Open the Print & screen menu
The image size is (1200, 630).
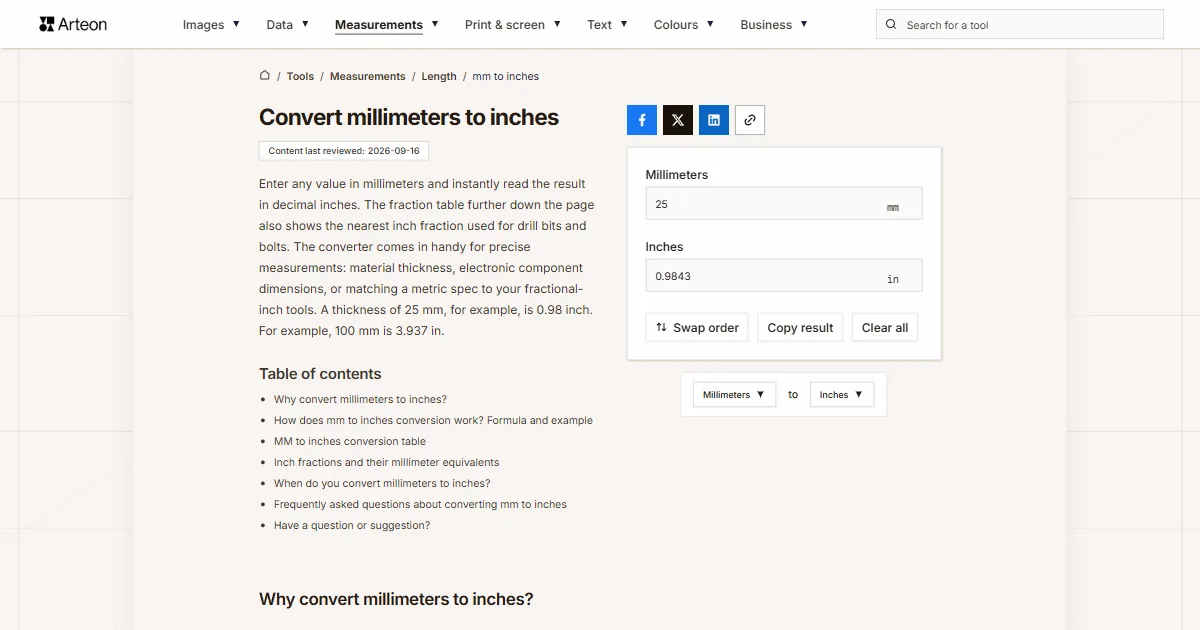tap(513, 24)
